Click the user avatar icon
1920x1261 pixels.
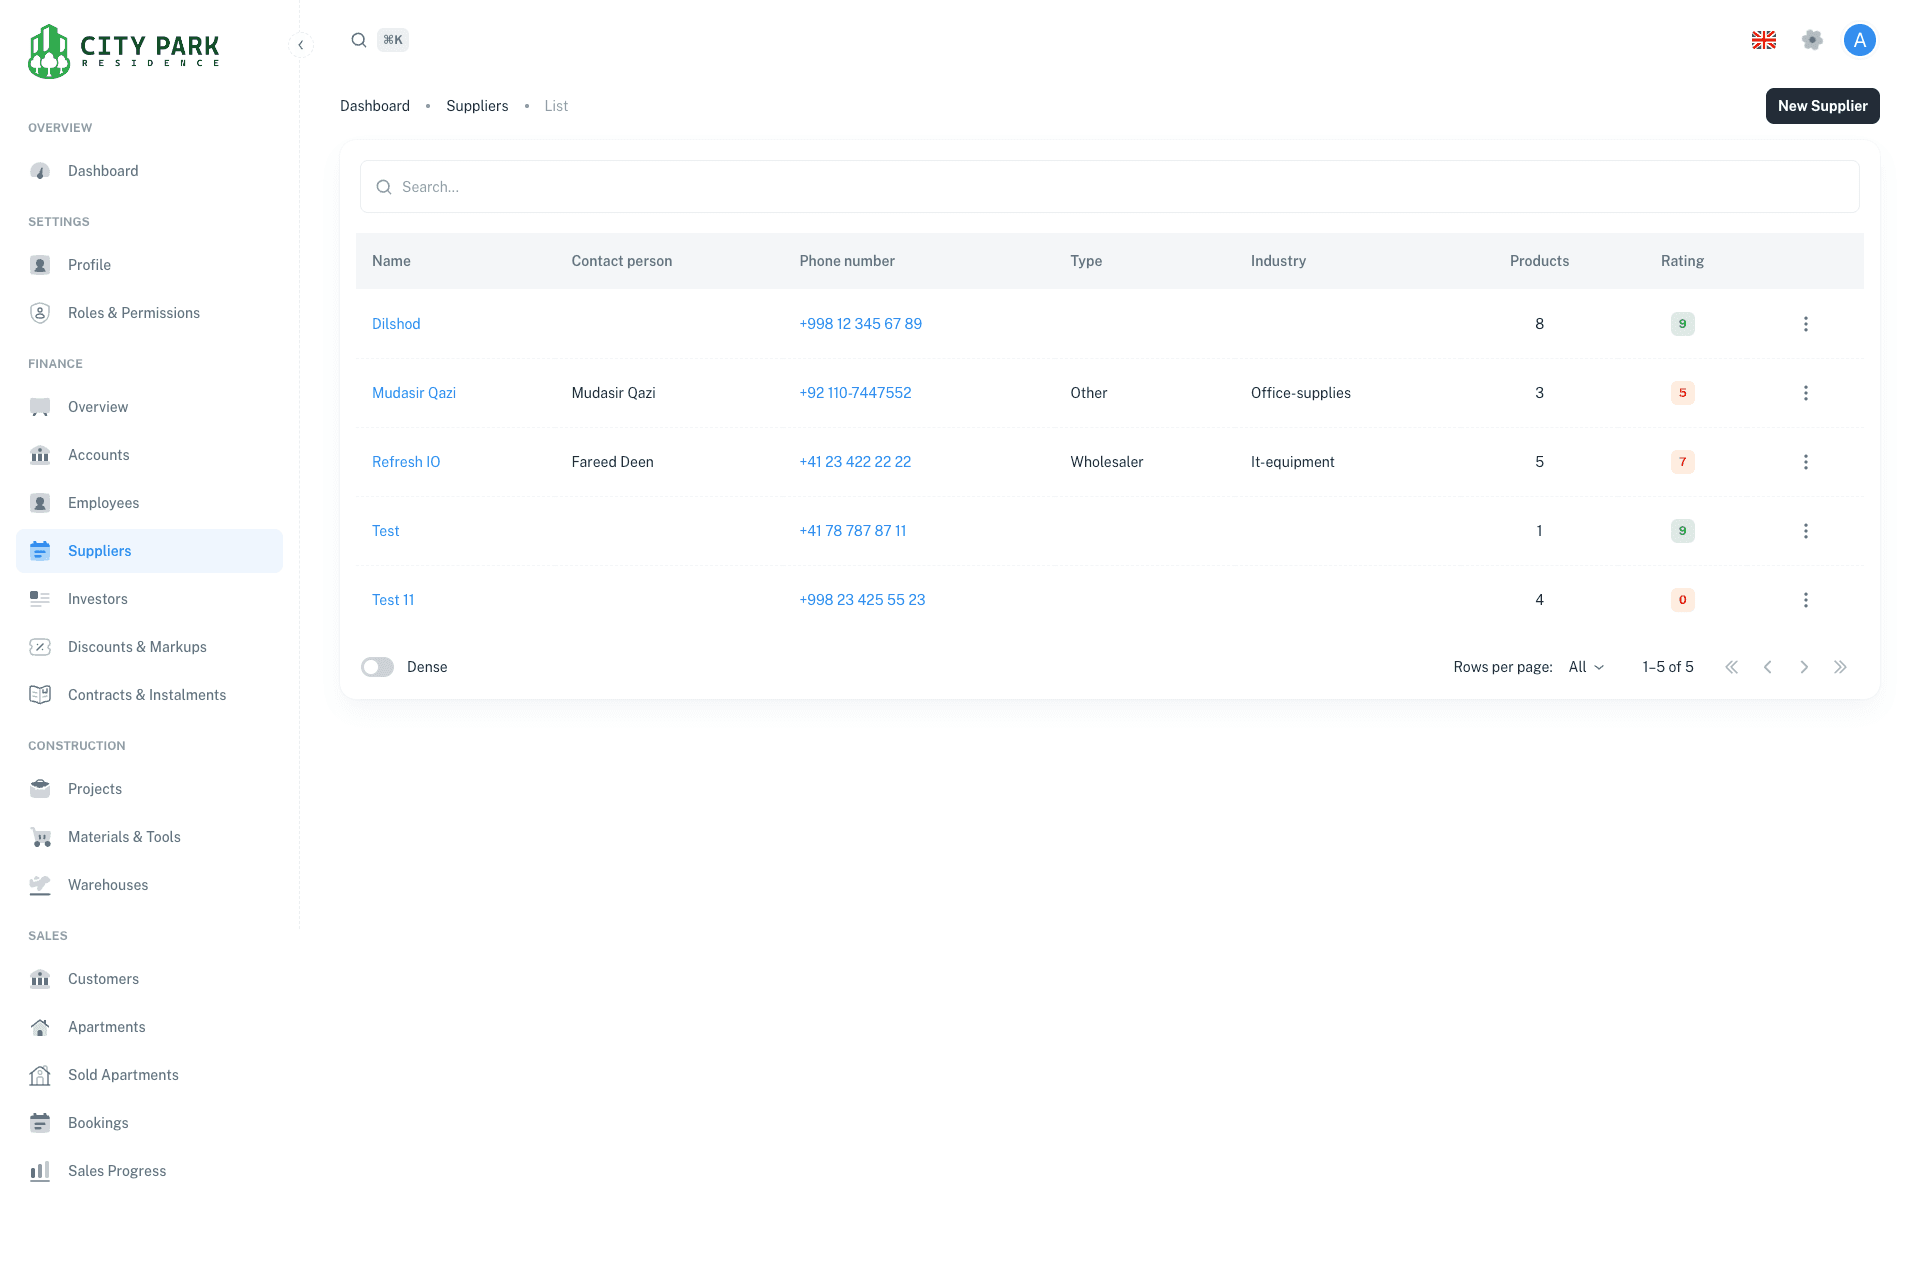click(1859, 40)
